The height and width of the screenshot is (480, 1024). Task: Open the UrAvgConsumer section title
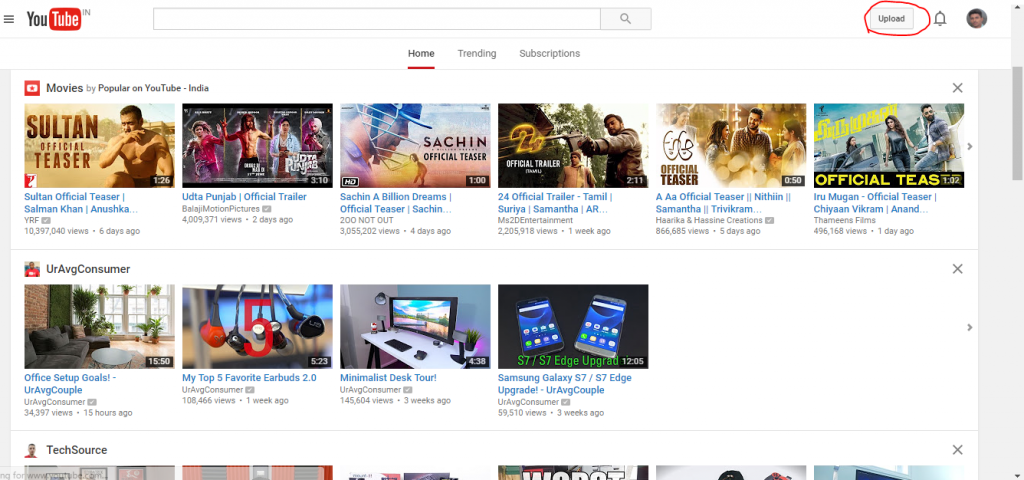tap(88, 269)
